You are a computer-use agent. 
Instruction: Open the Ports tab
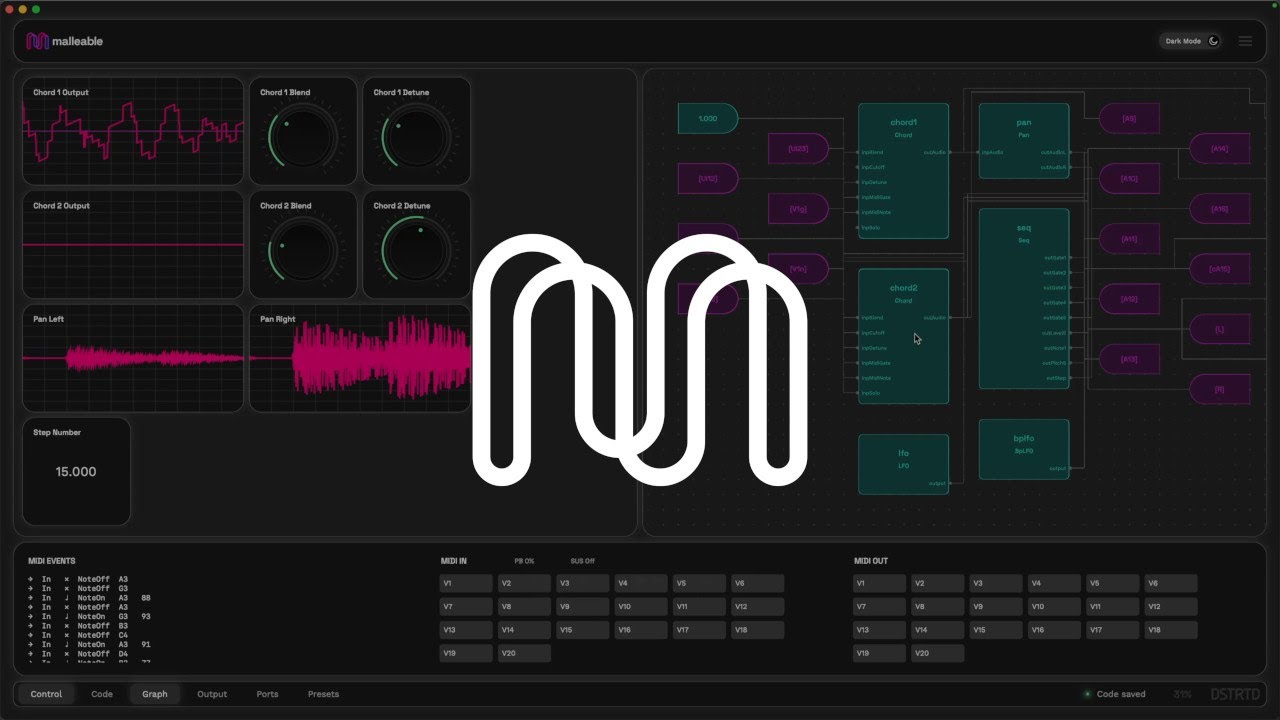point(267,694)
